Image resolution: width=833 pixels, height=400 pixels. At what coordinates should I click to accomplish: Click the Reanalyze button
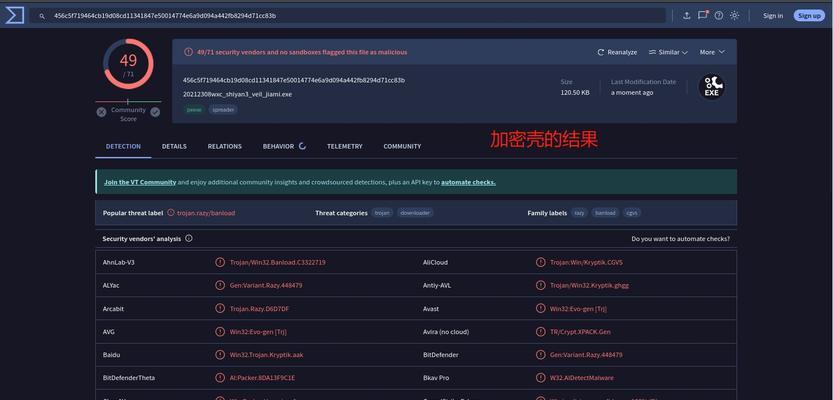coord(617,52)
